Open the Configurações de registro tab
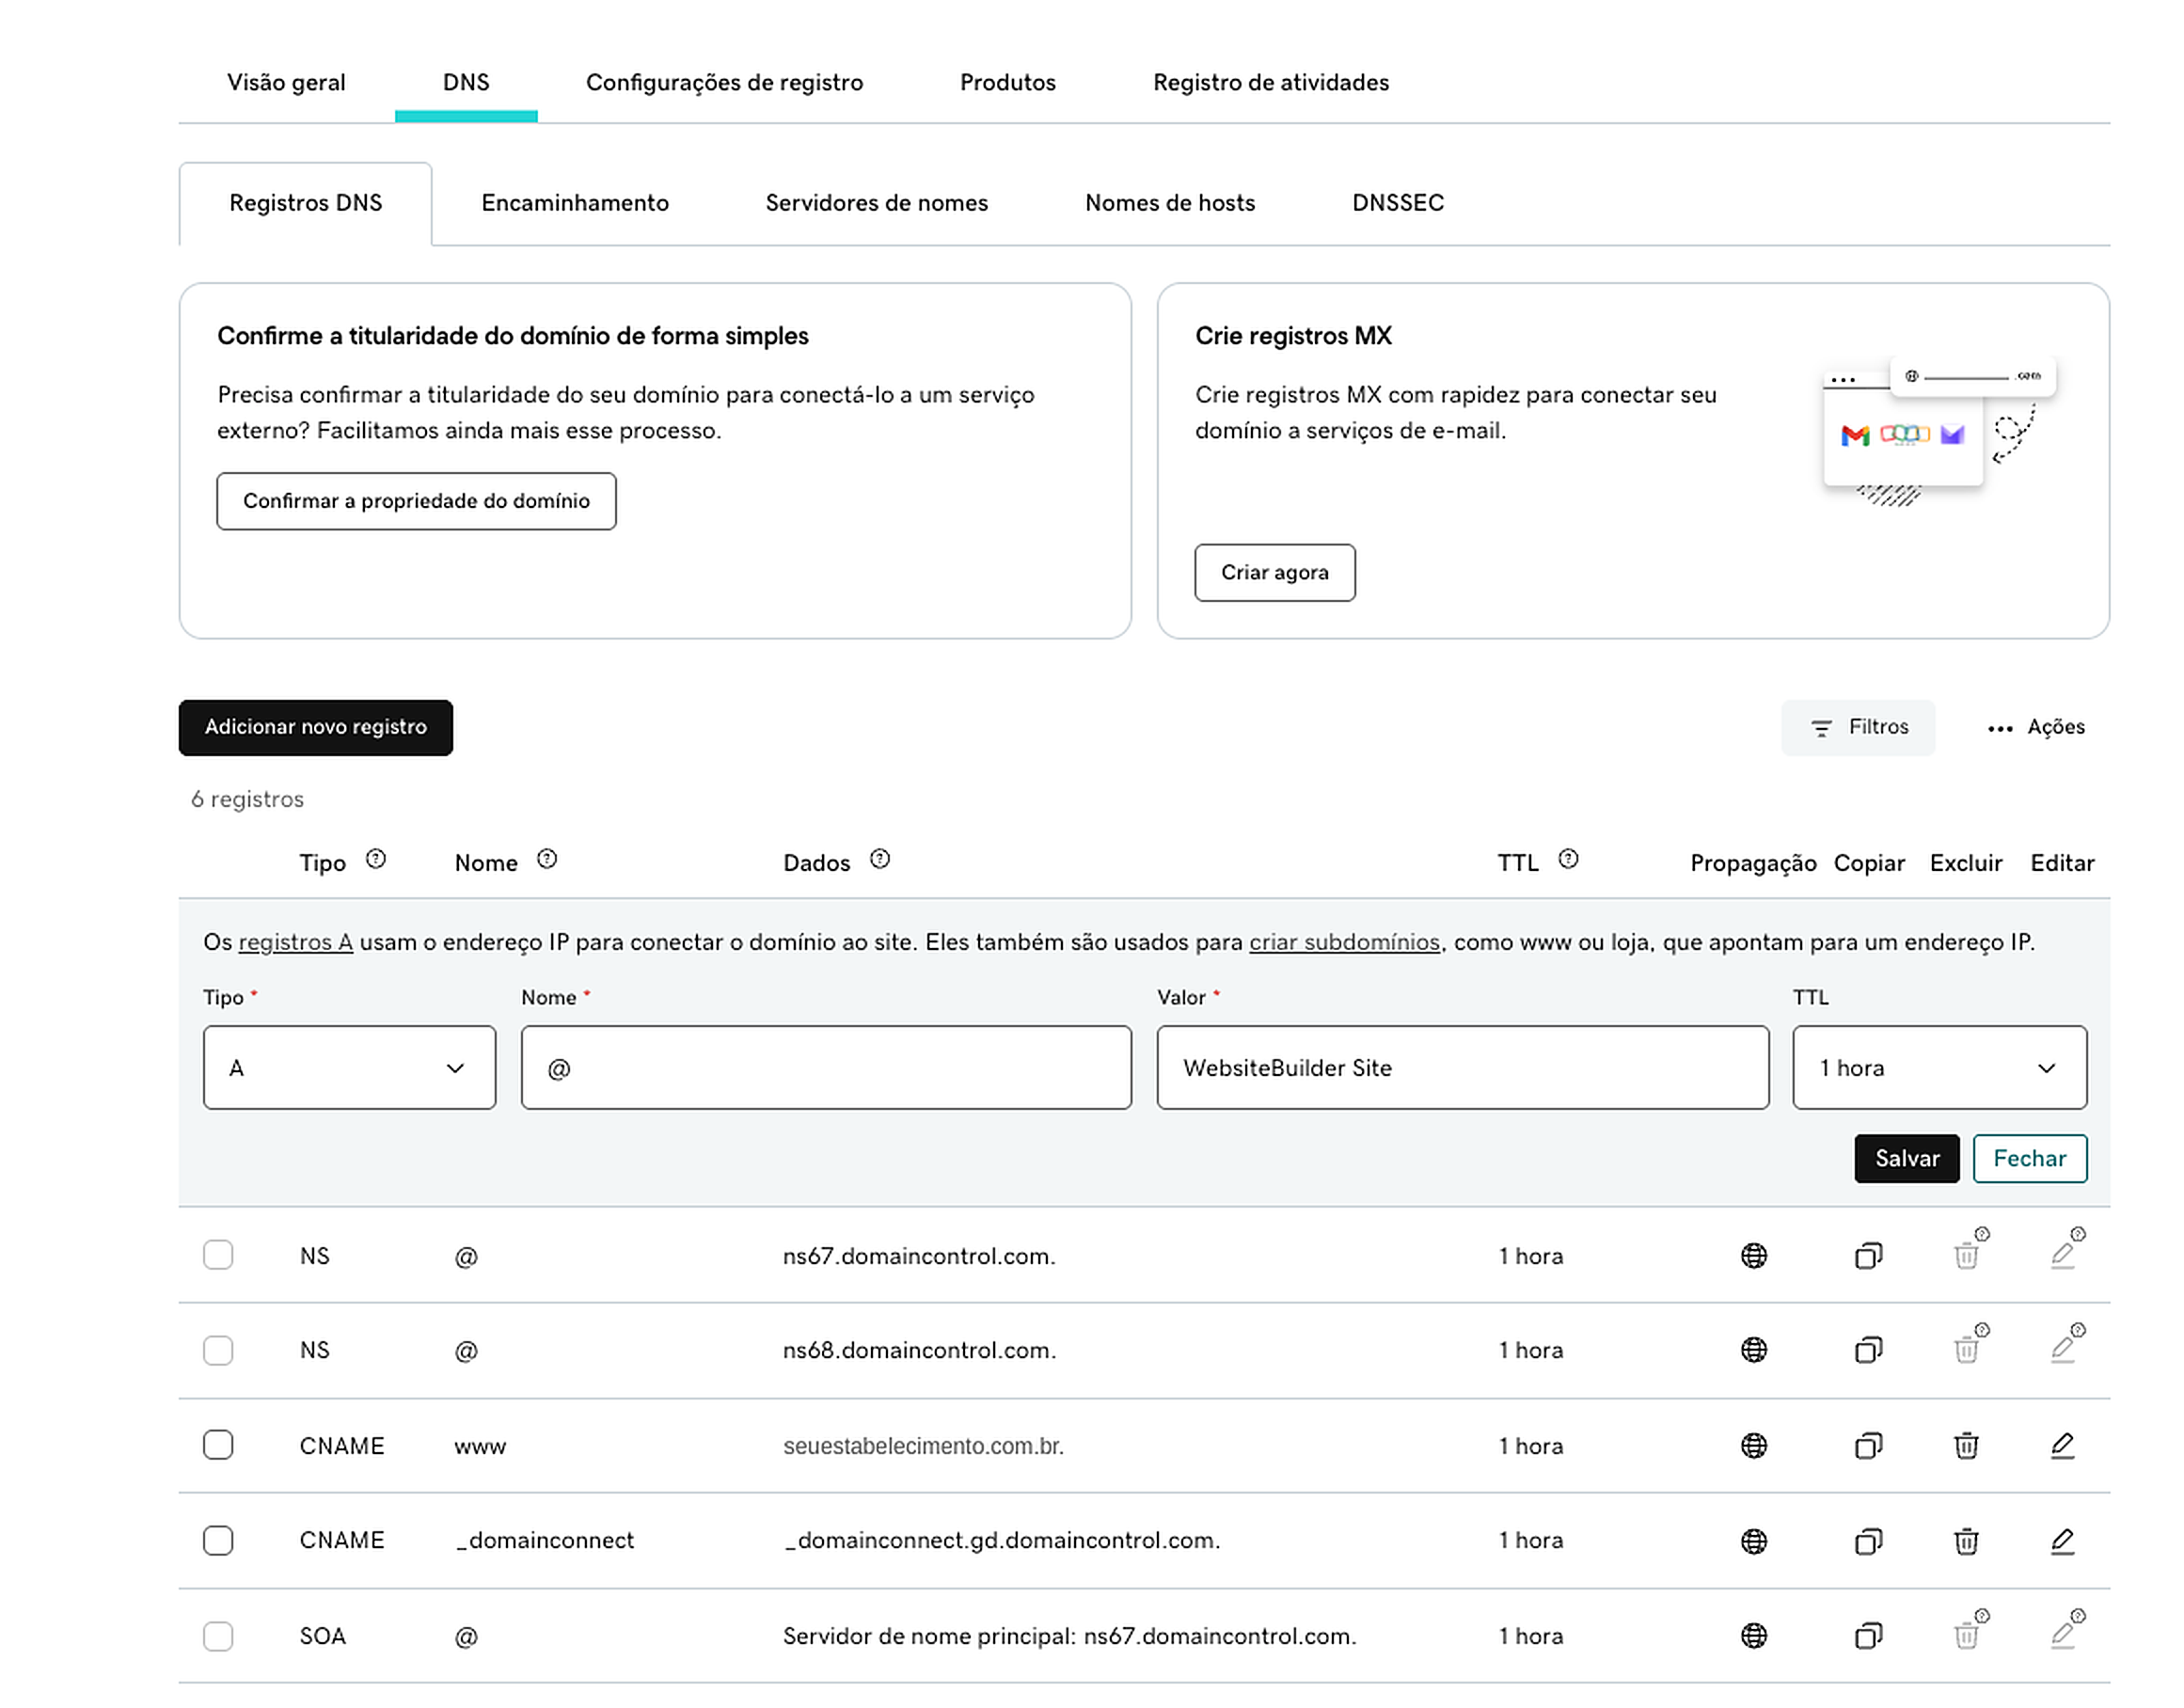Viewport: 2184px width, 1708px height. click(x=724, y=82)
